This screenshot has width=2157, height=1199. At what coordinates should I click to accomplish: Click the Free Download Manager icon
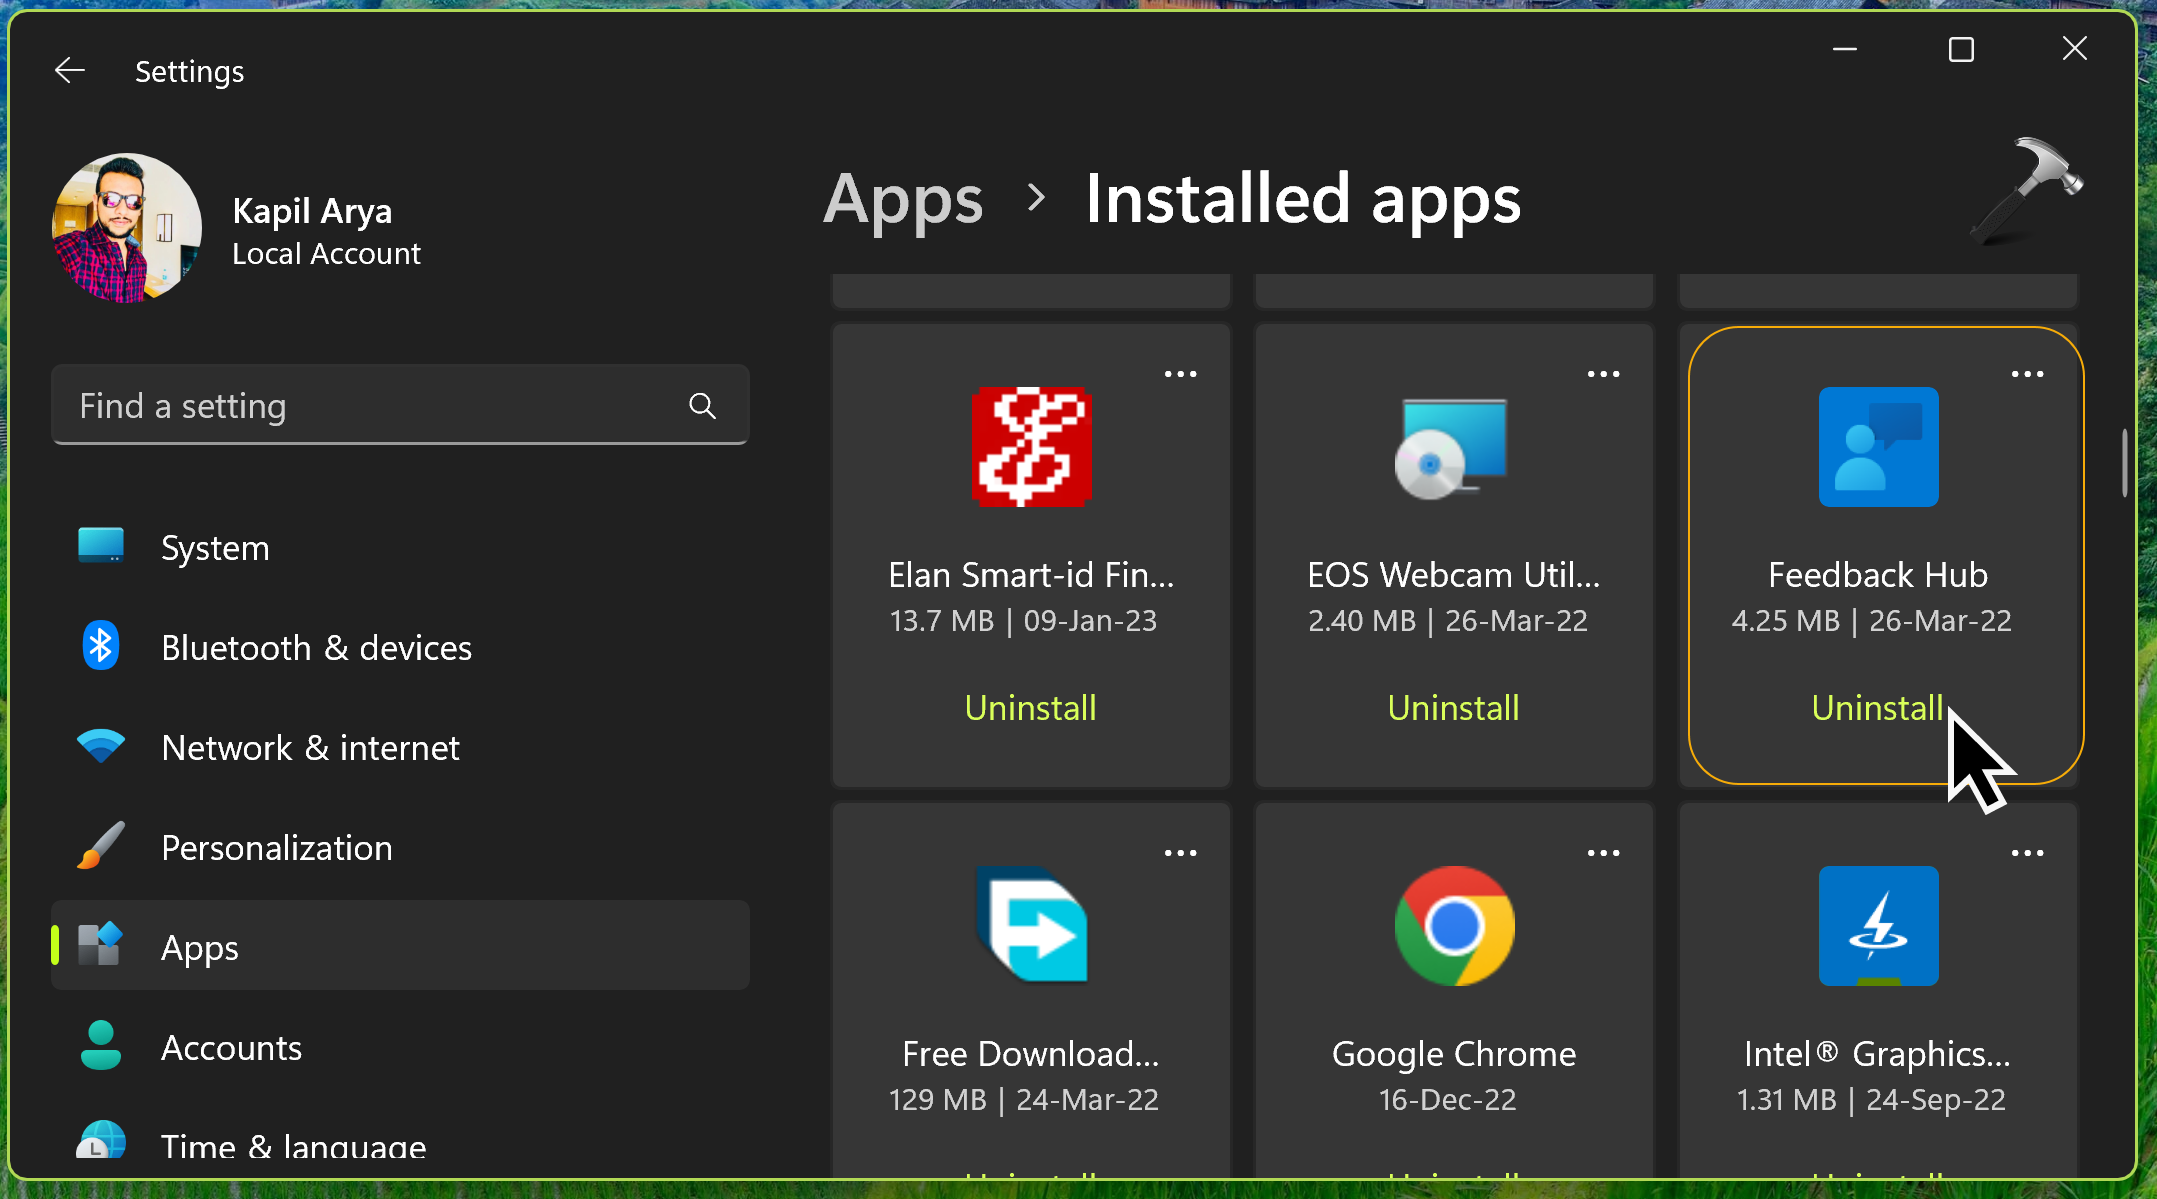[1031, 925]
